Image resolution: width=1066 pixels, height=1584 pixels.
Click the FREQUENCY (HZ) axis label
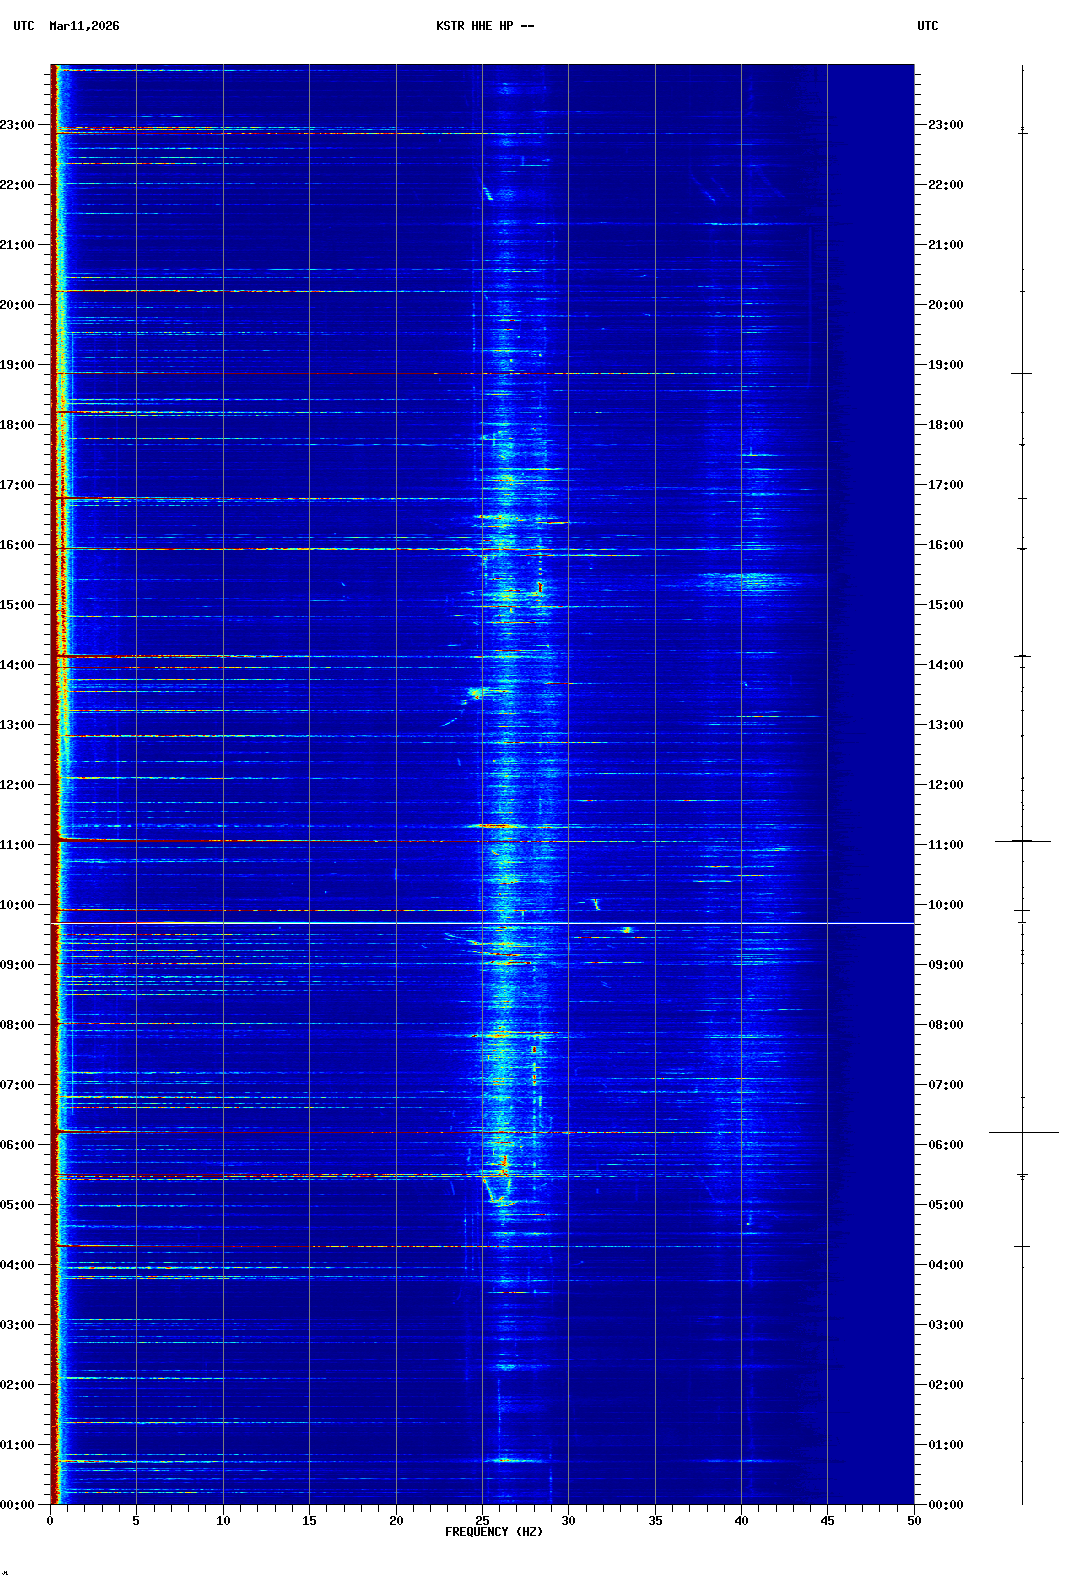(x=493, y=1532)
